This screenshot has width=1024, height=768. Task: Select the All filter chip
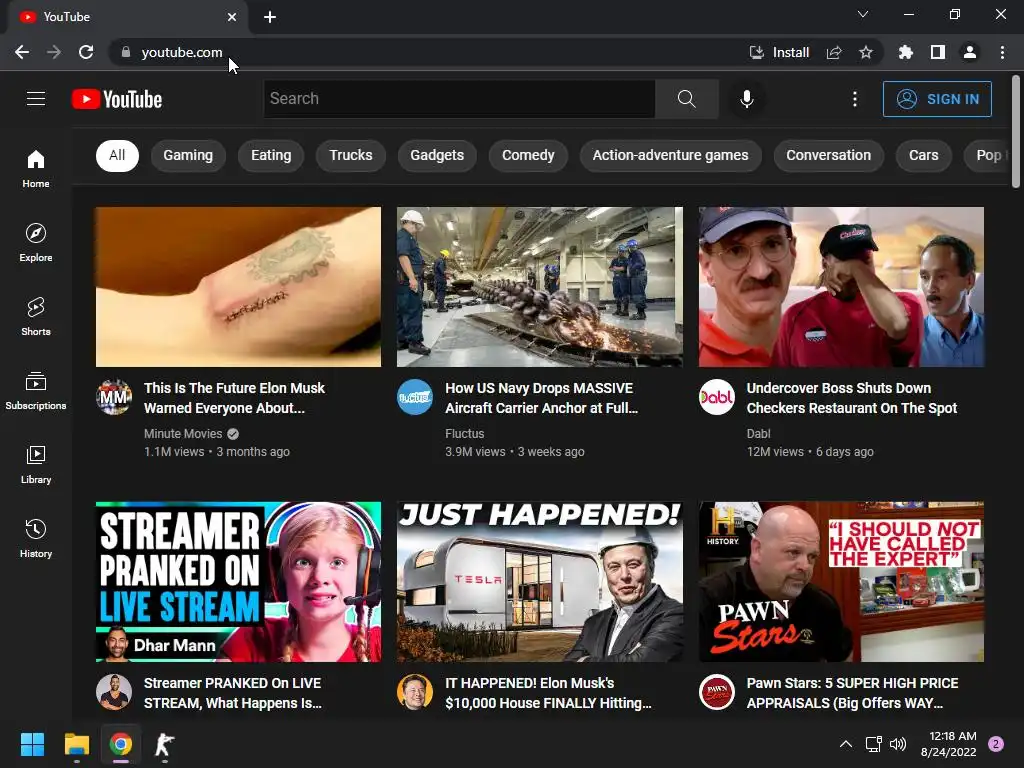point(117,155)
